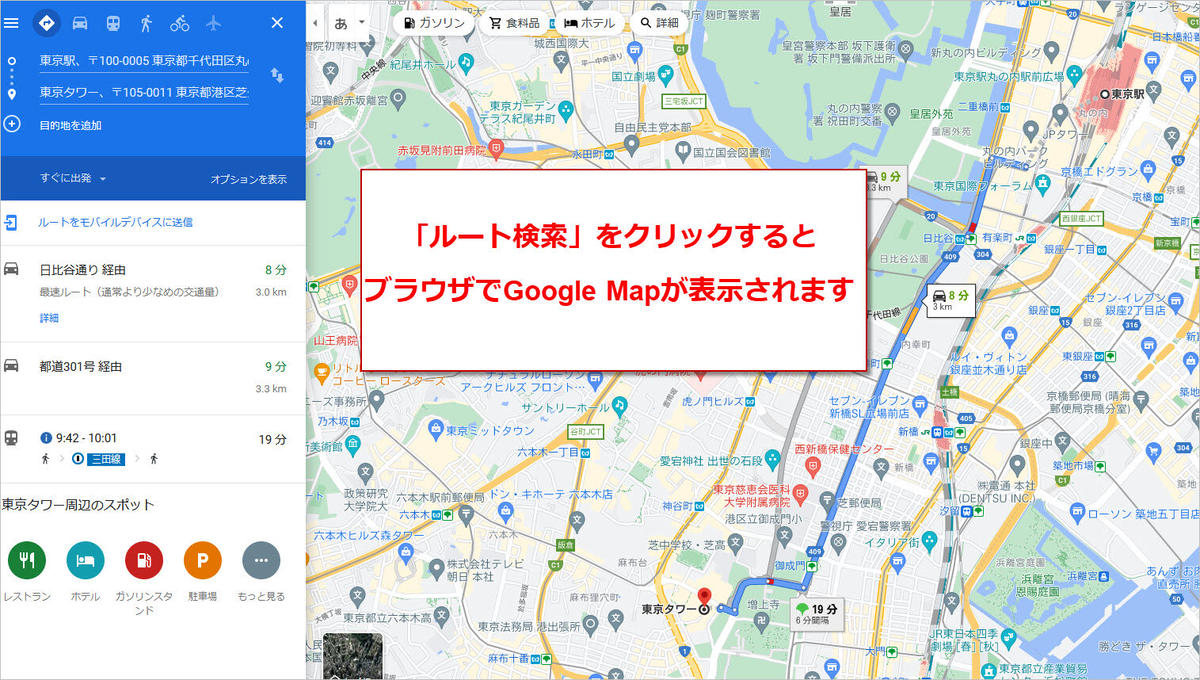Show route options via オプションを表示

tap(248, 179)
